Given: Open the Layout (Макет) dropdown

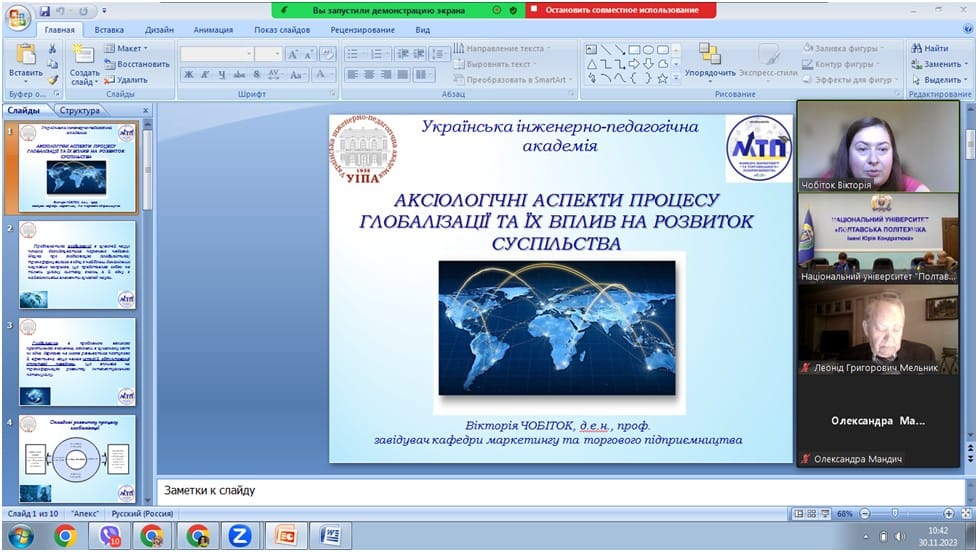Looking at the screenshot, I should 129,48.
